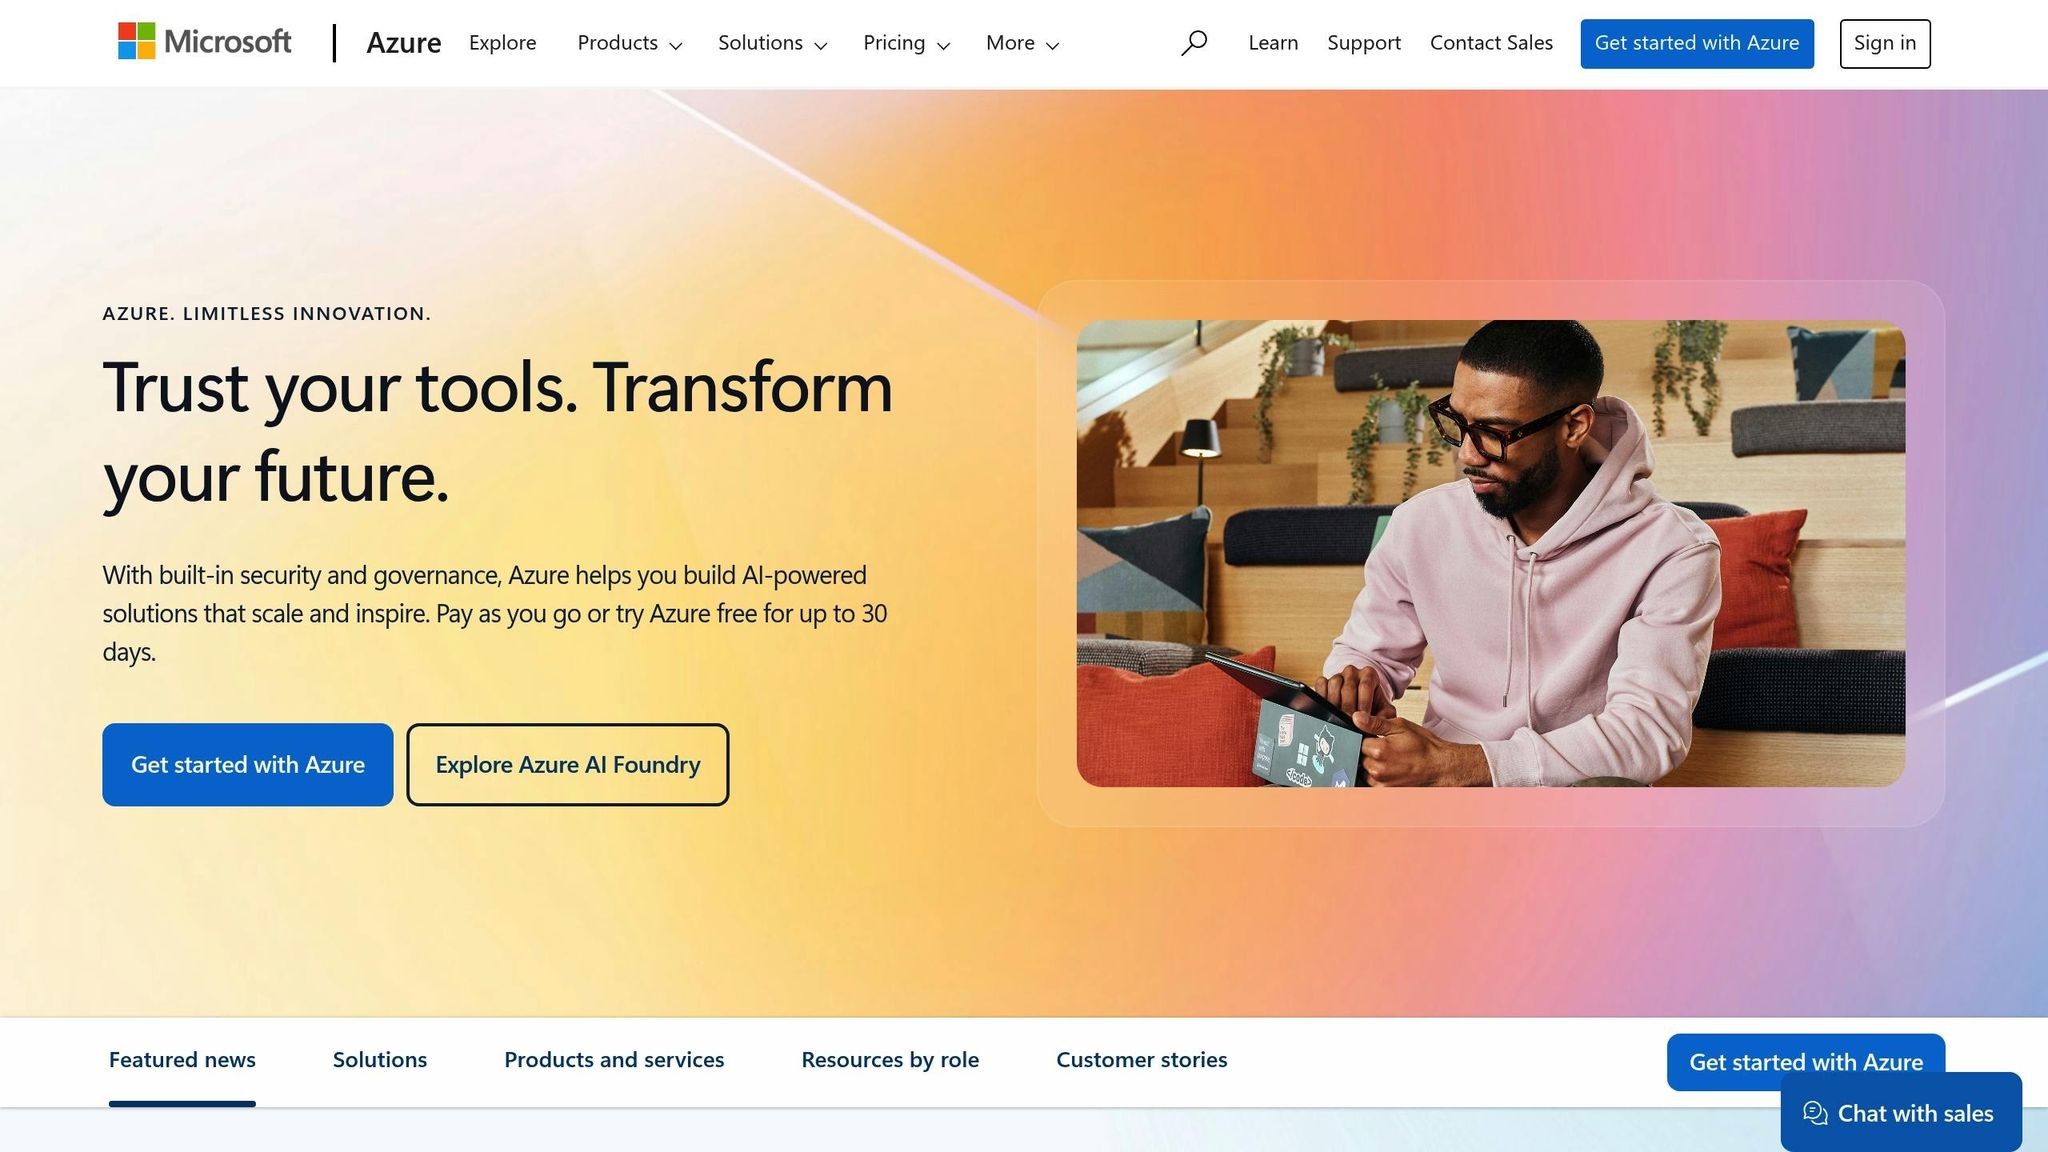Click the hero Get started with Azure button

point(247,765)
